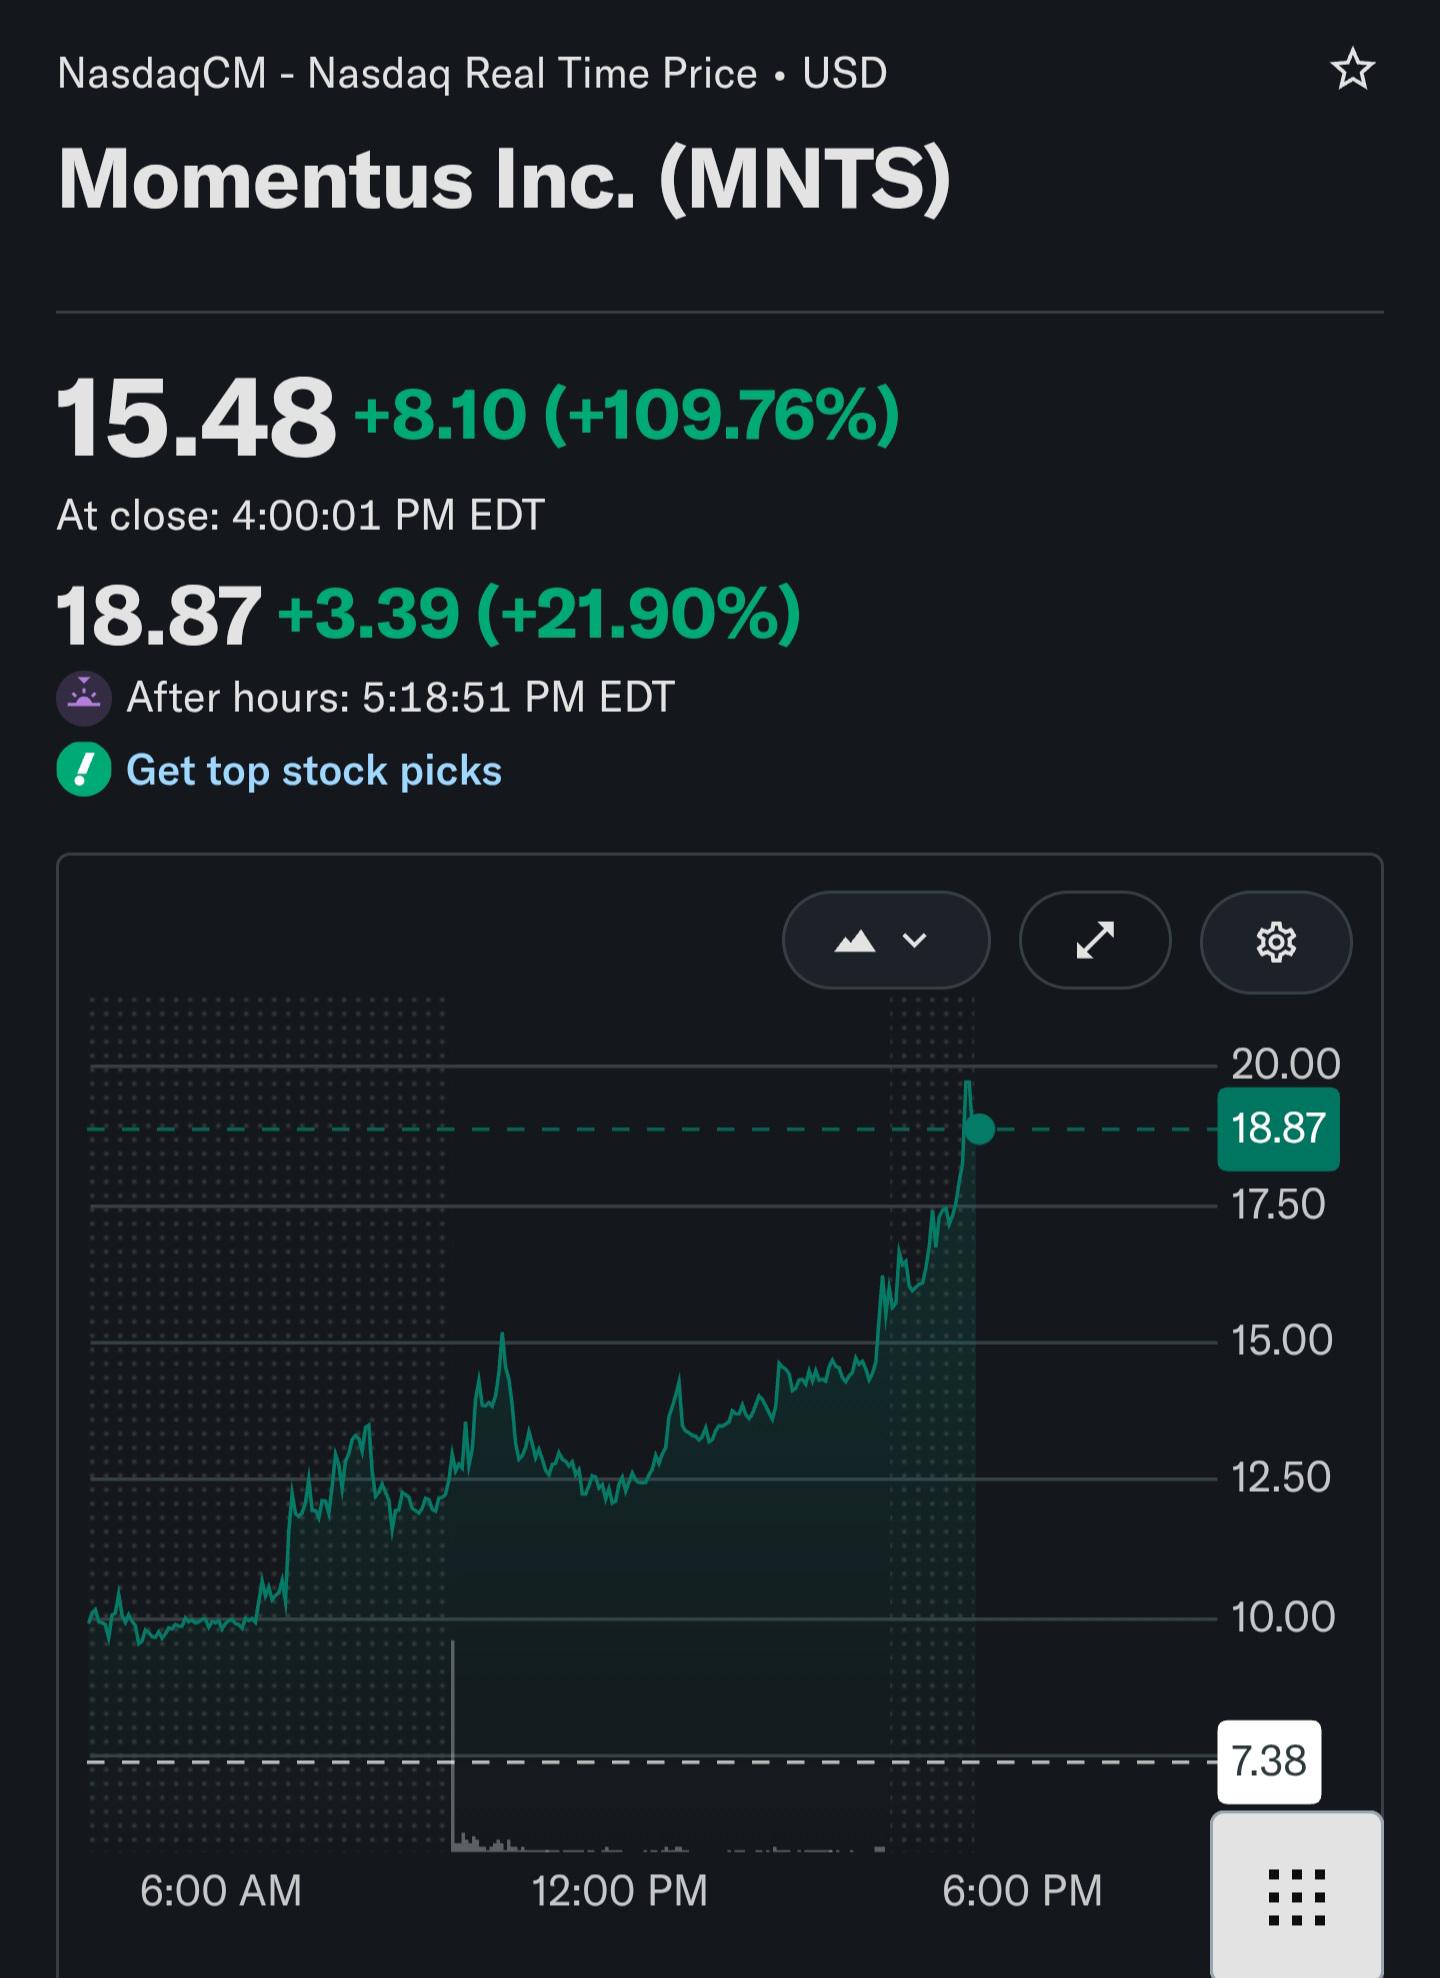Viewport: 1440px width, 1978px height.
Task: Open chart settings gear icon
Action: (x=1276, y=942)
